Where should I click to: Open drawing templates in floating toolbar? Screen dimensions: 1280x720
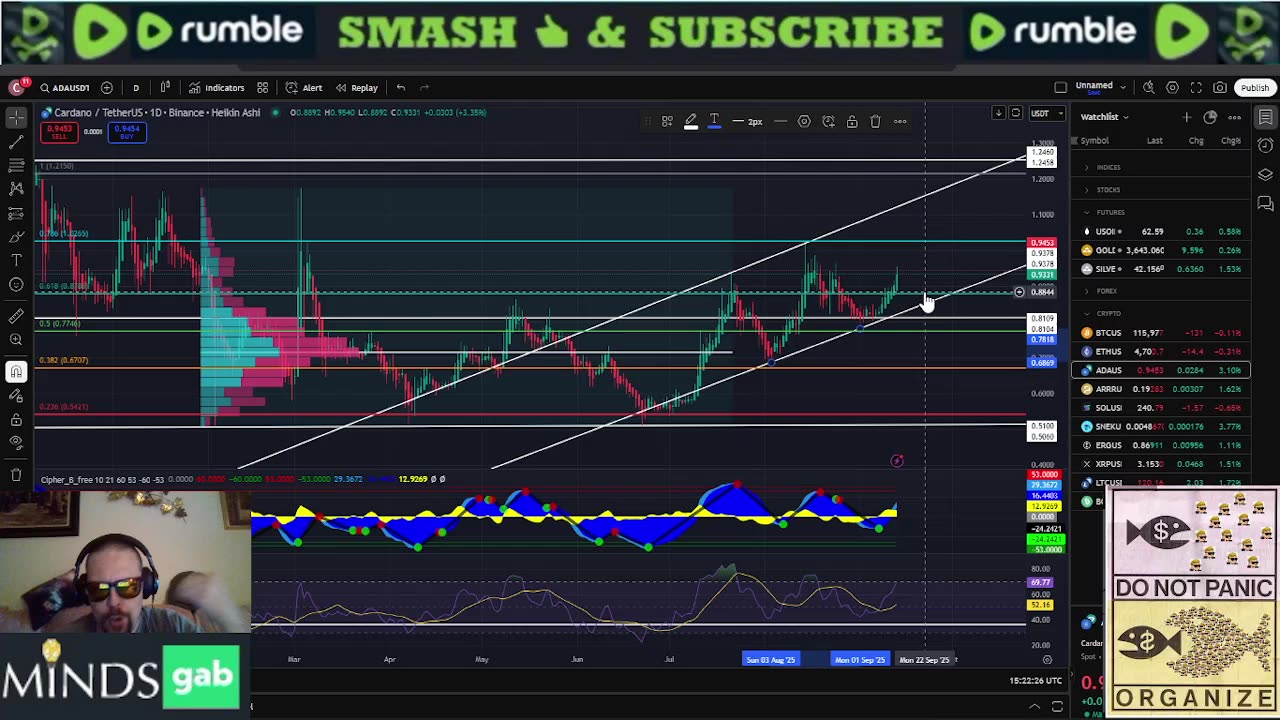coord(667,122)
